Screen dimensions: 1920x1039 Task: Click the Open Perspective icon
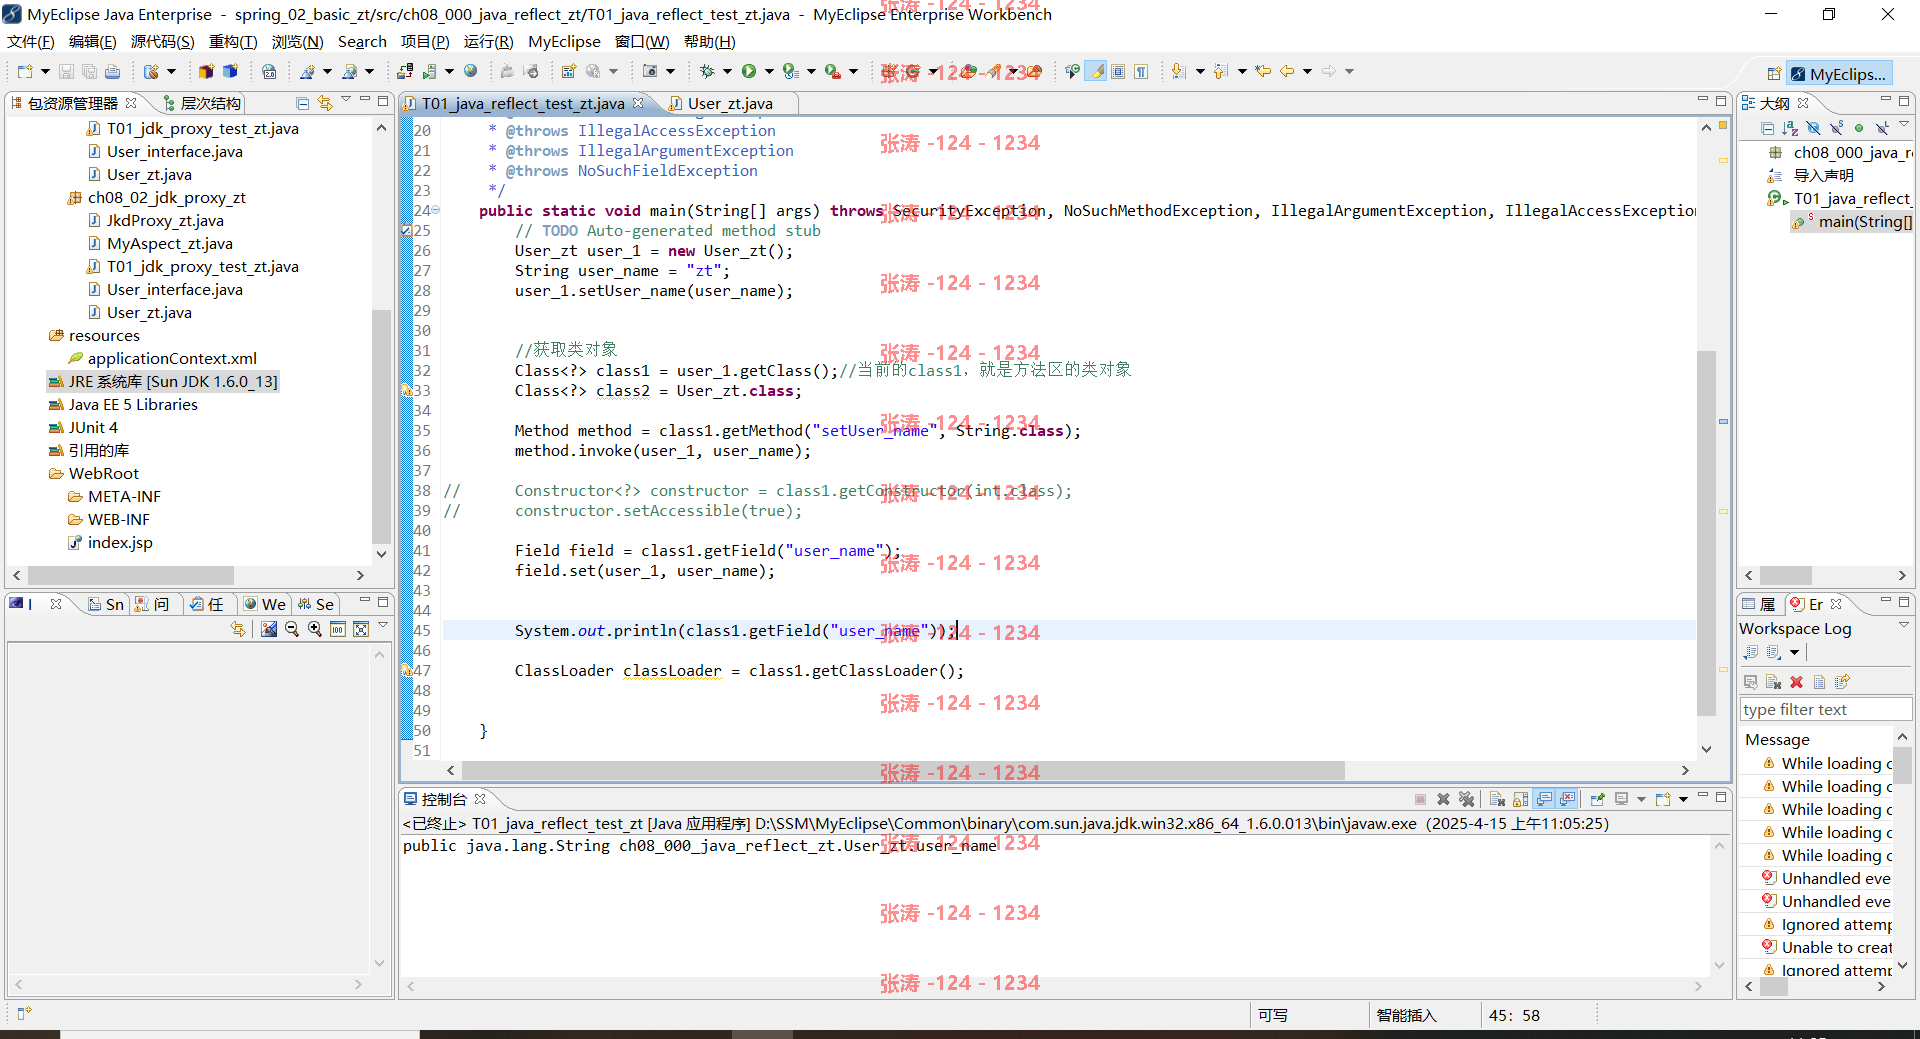pyautogui.click(x=1774, y=74)
